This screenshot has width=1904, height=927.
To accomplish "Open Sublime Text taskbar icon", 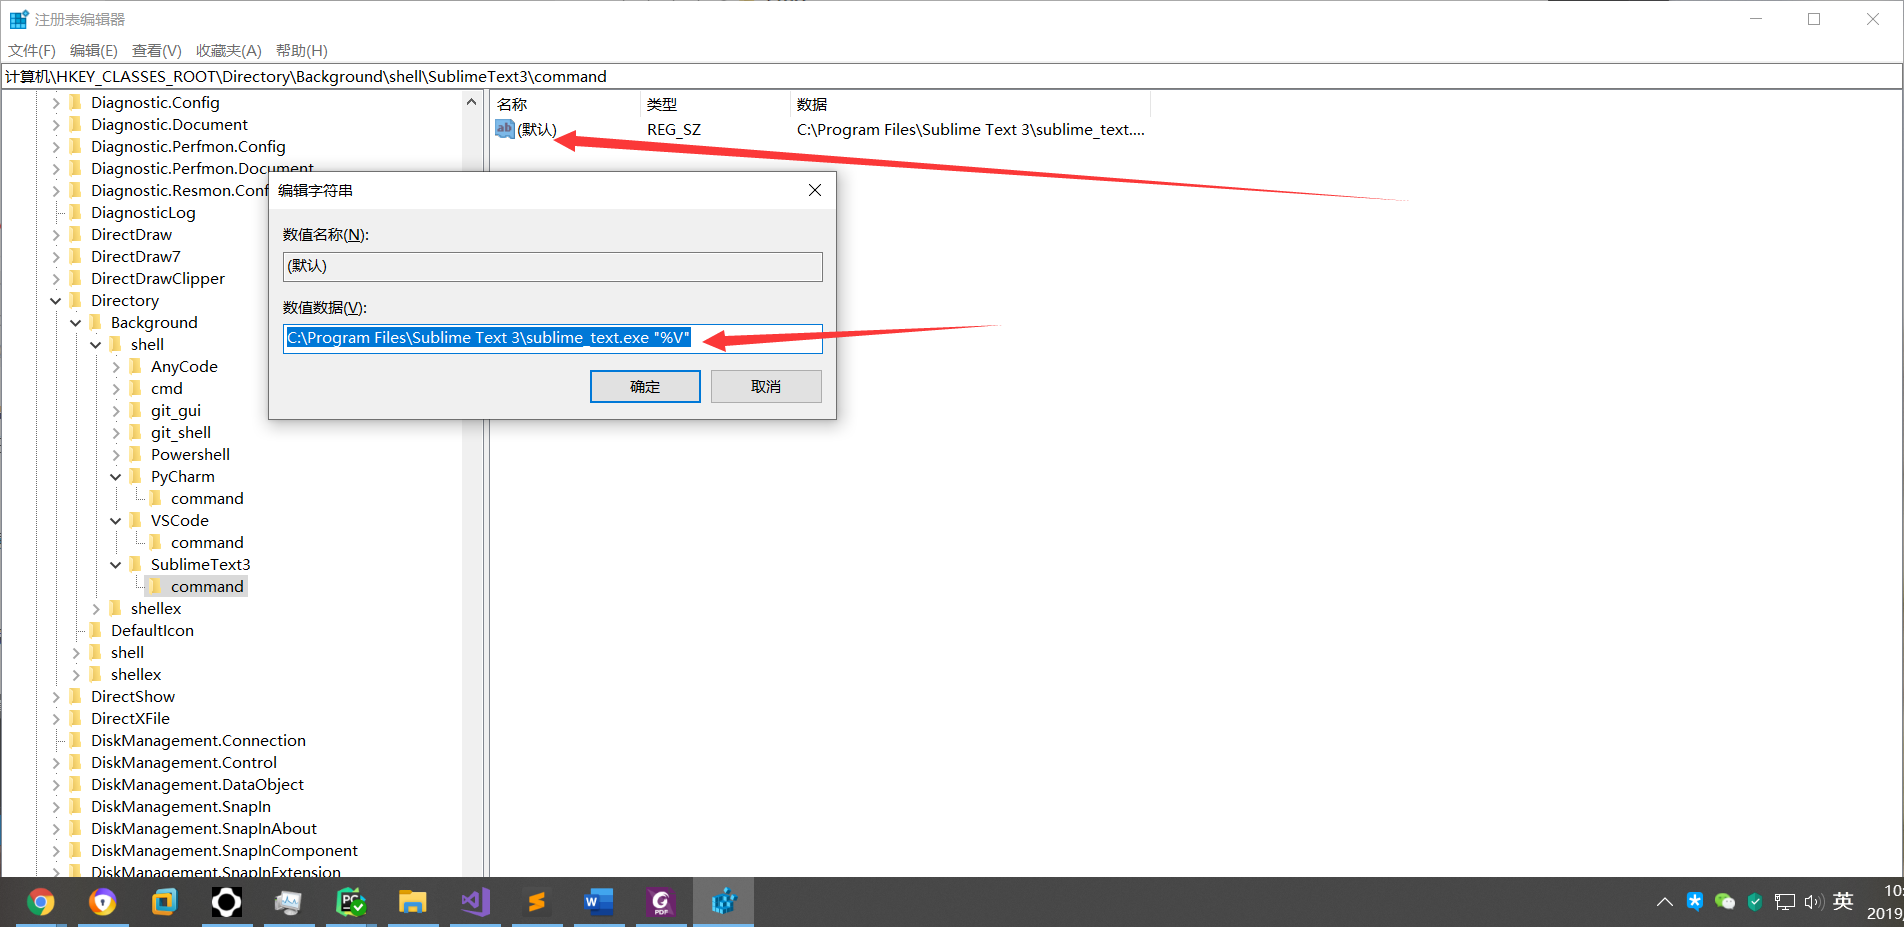I will 537,902.
